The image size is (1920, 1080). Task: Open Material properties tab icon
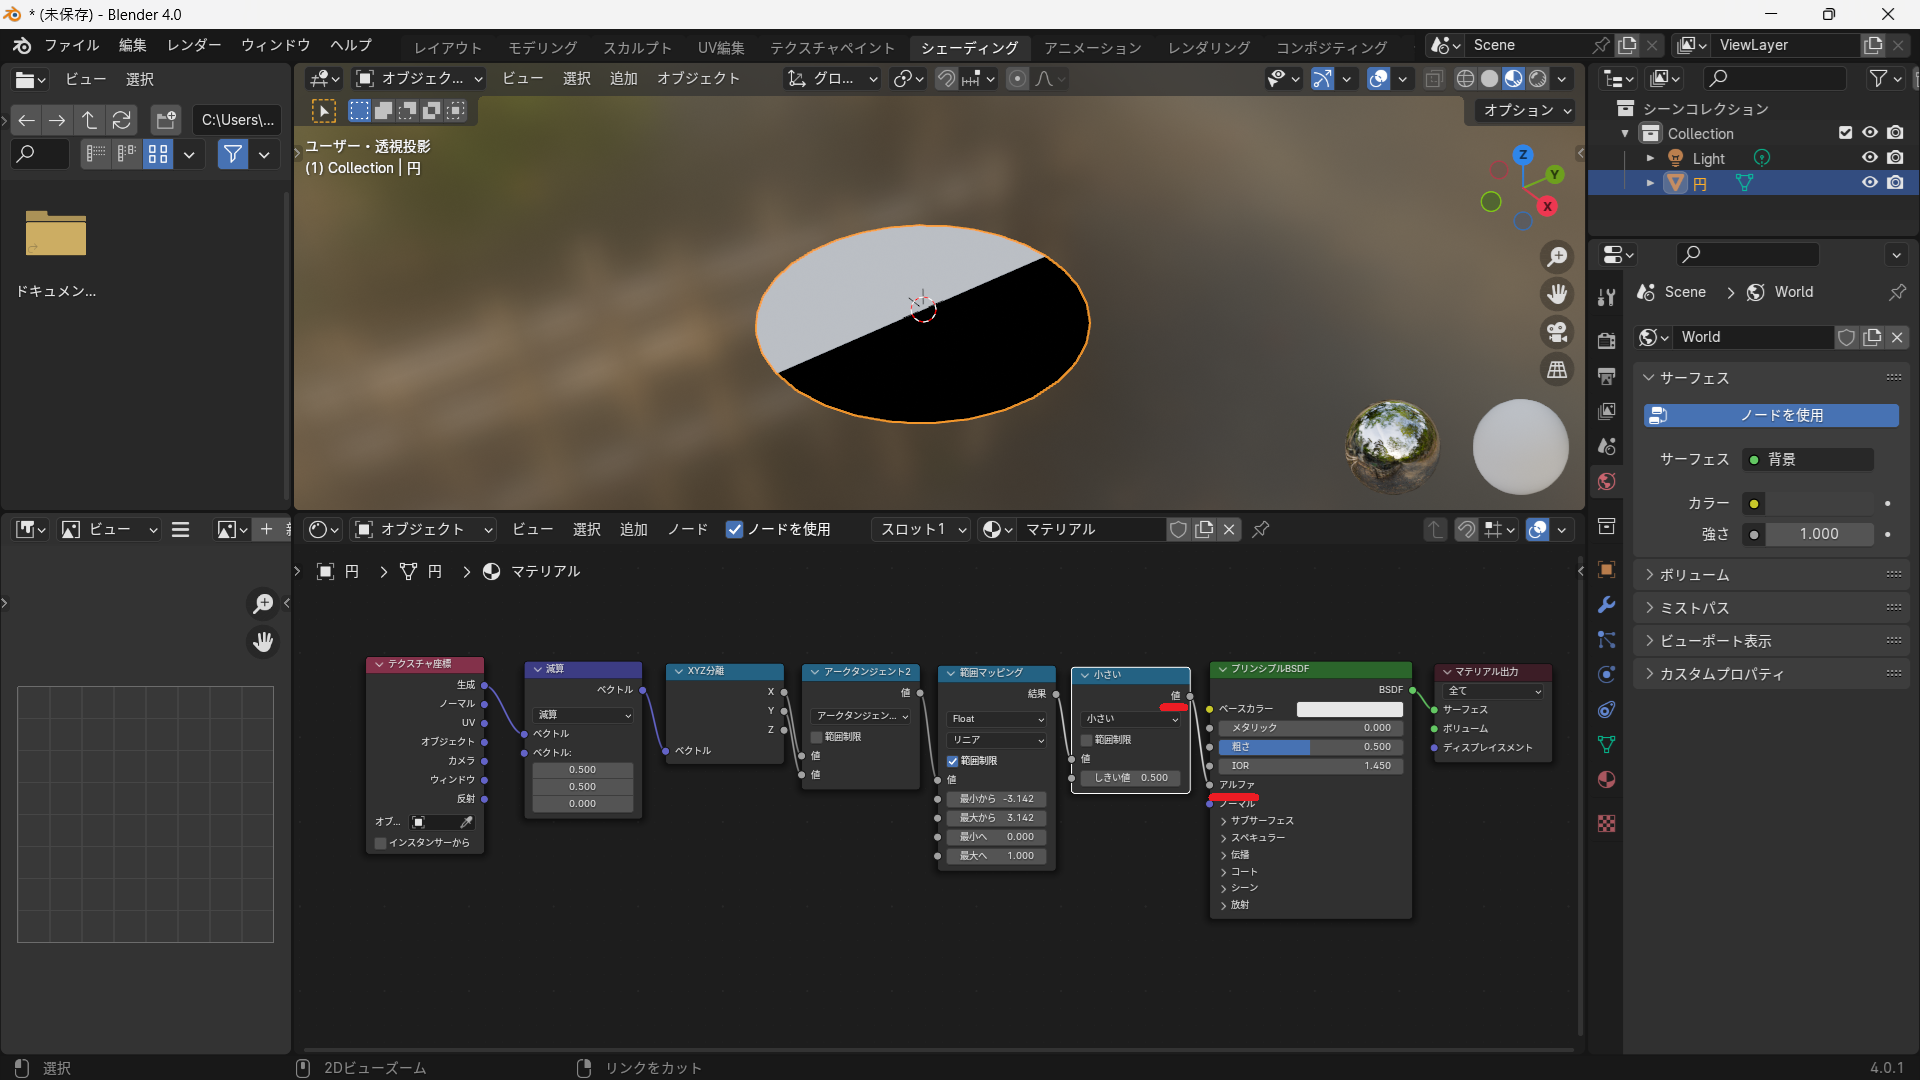(1606, 780)
